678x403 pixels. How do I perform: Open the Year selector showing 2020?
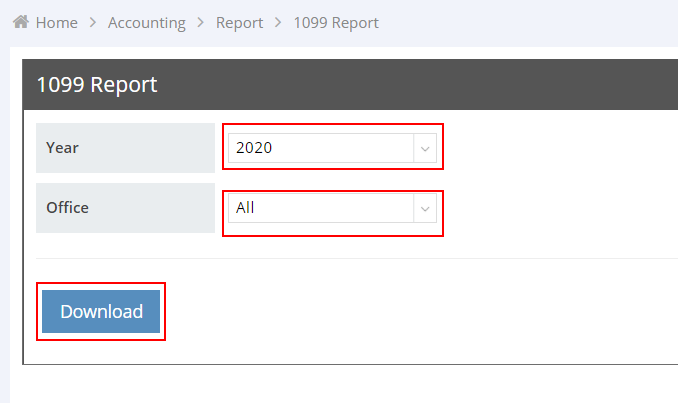click(x=320, y=148)
